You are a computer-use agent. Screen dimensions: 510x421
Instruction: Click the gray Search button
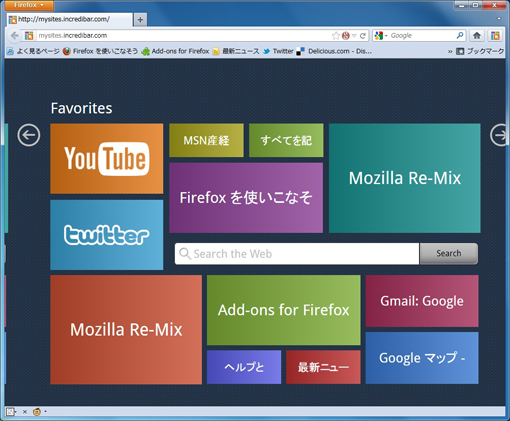click(x=449, y=254)
